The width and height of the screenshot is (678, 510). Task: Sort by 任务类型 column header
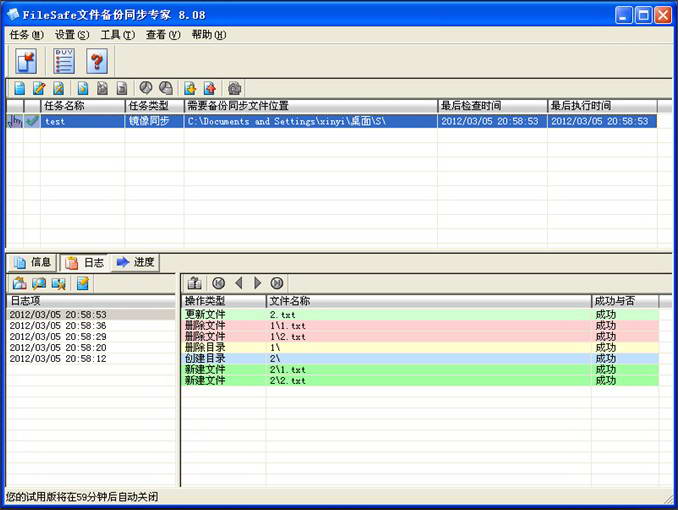[154, 106]
